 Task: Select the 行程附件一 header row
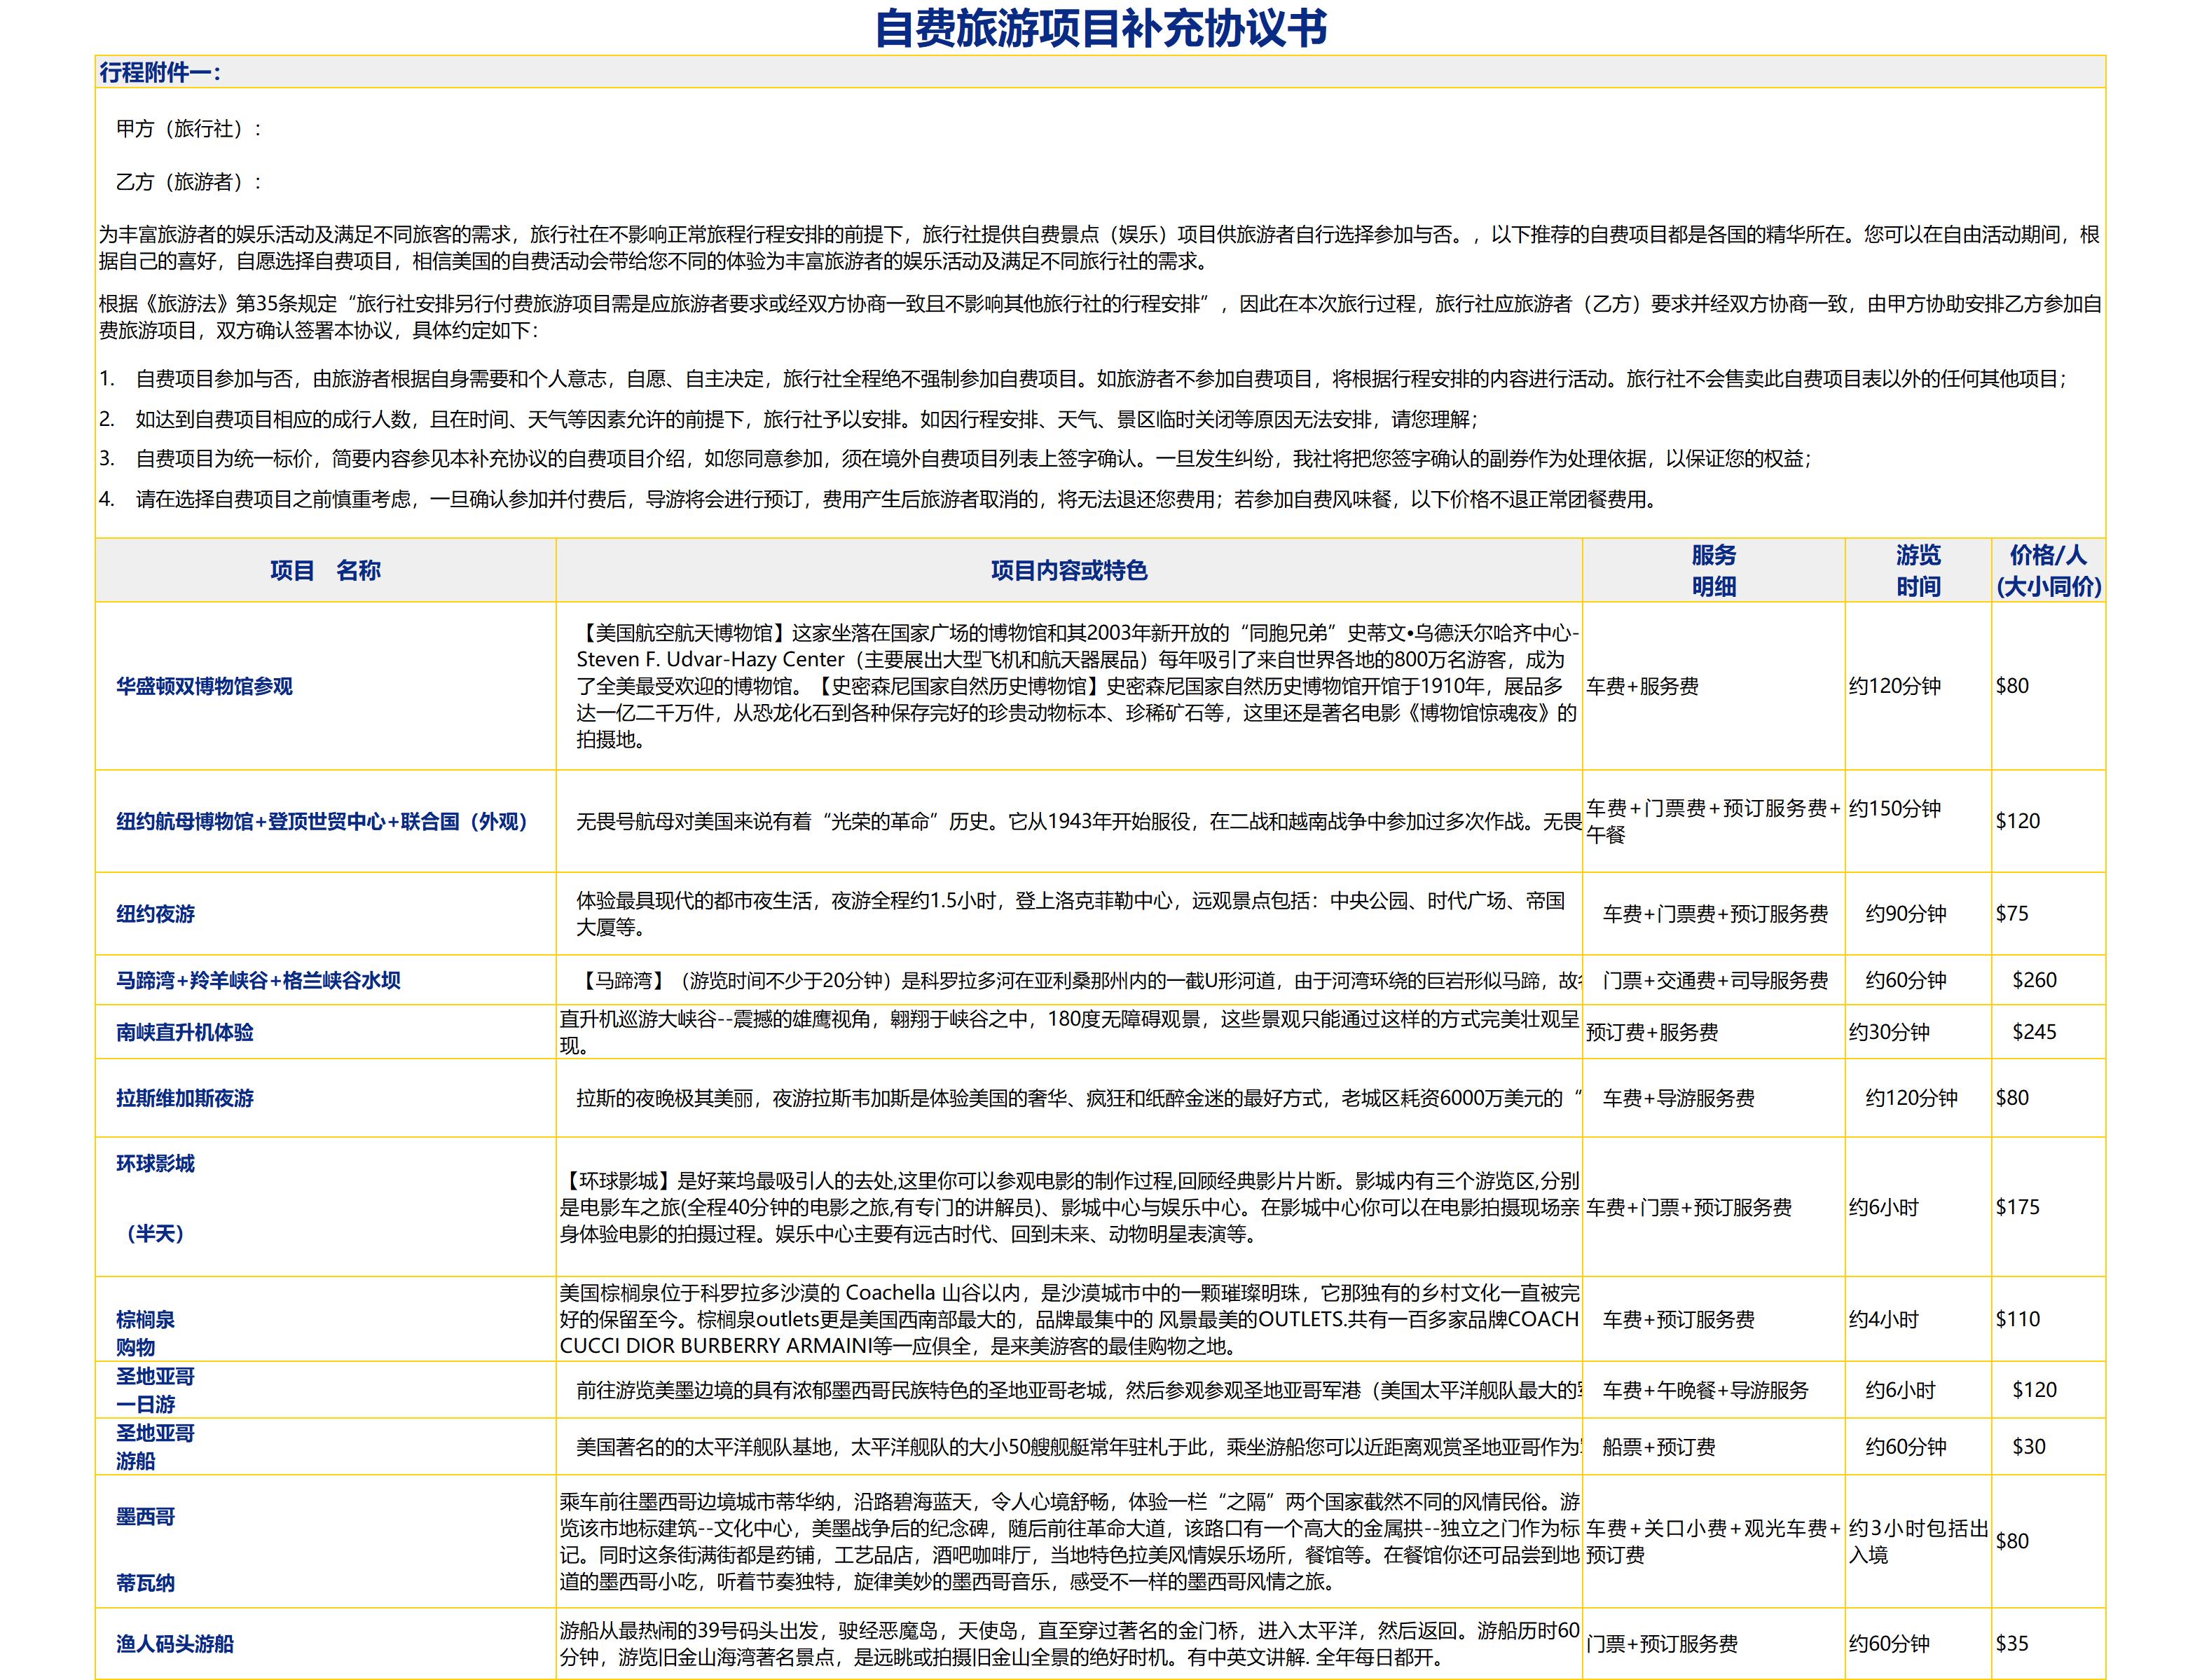pyautogui.click(x=1100, y=72)
